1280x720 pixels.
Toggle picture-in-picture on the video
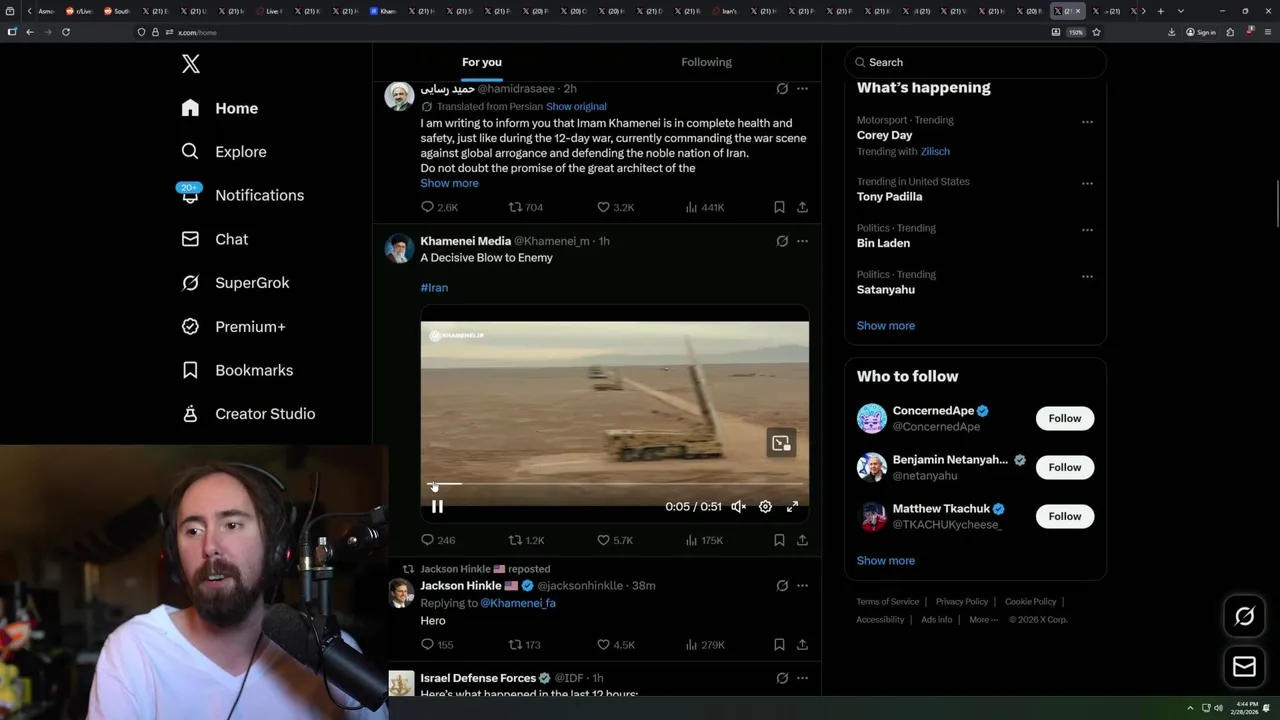(x=781, y=443)
